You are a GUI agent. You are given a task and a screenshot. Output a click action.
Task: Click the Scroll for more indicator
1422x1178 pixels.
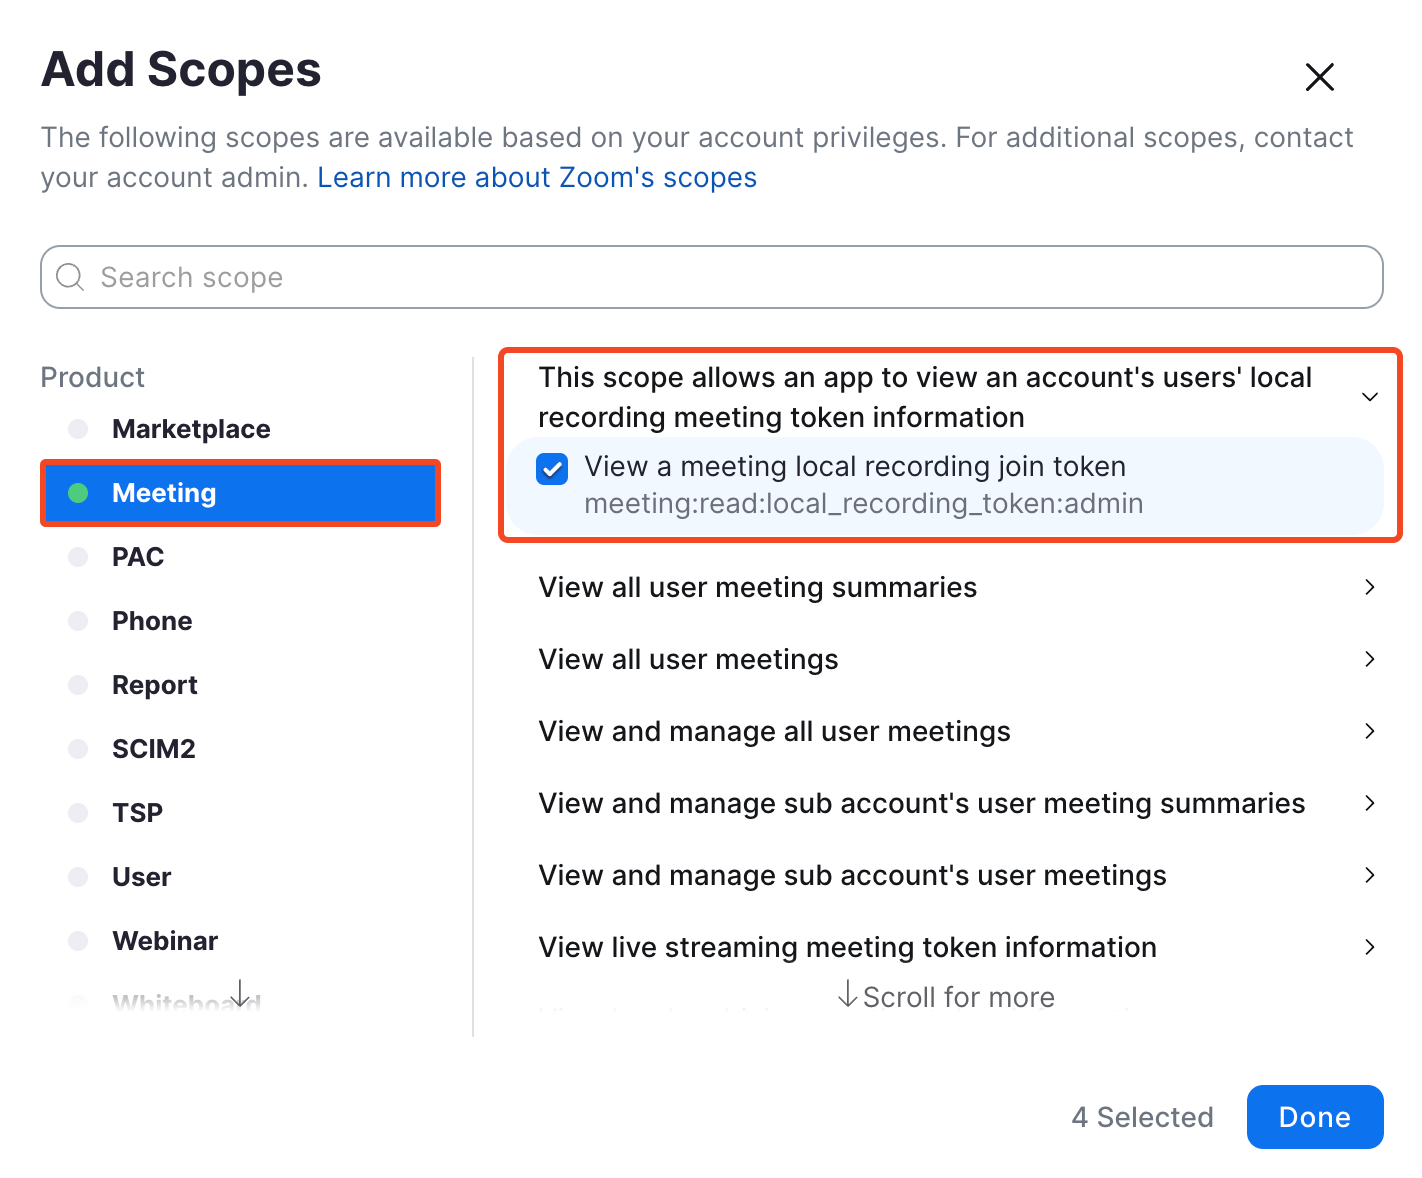pos(946,996)
